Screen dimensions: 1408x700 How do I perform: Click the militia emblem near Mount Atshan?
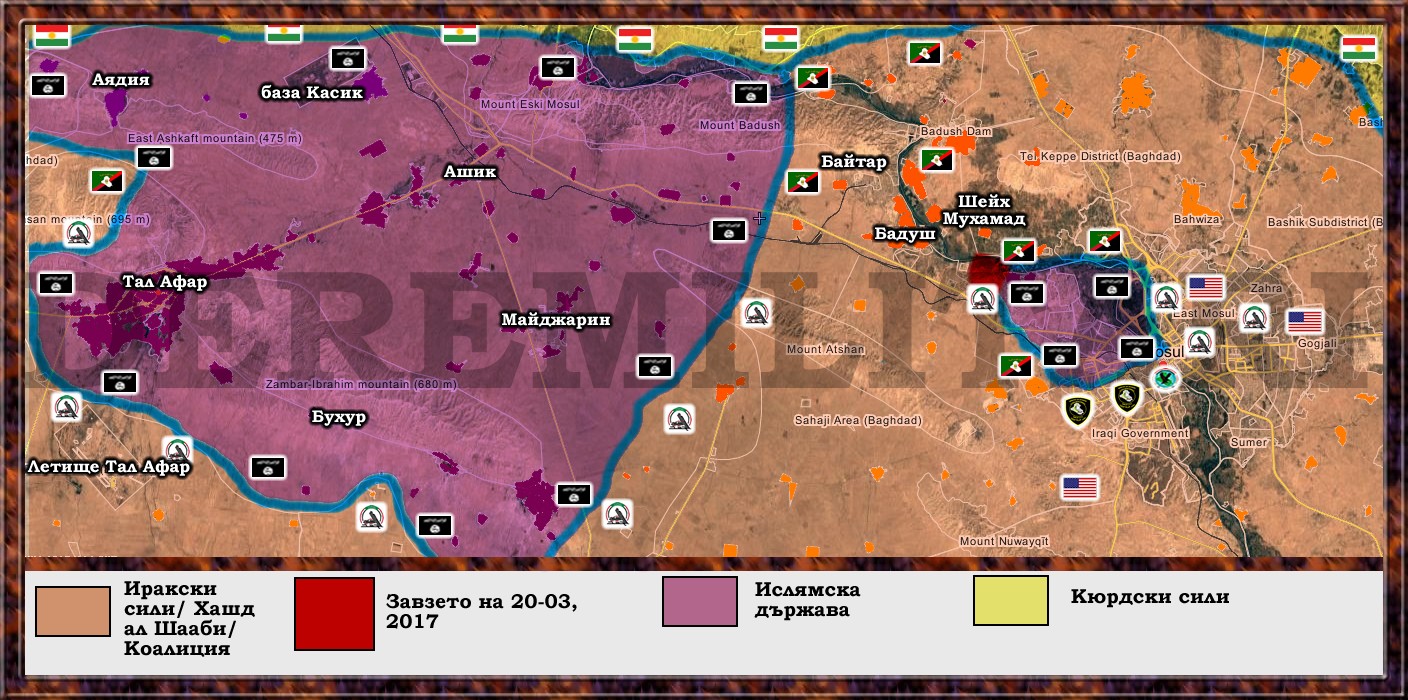pos(756,313)
